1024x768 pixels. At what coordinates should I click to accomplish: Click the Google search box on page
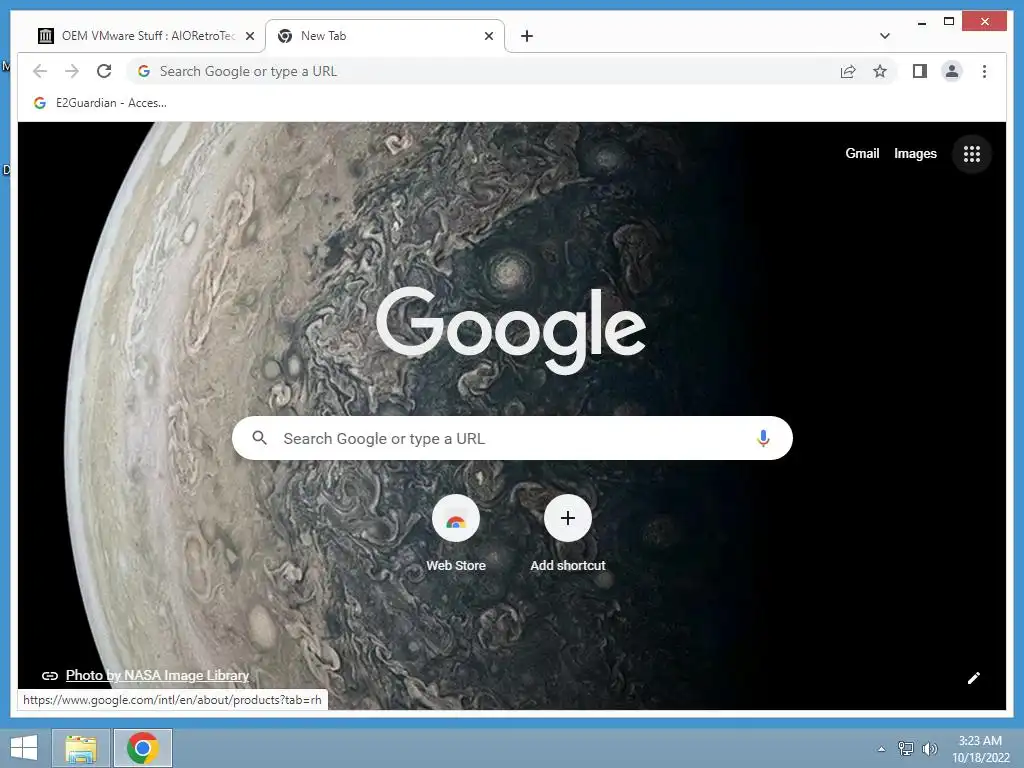tap(512, 438)
